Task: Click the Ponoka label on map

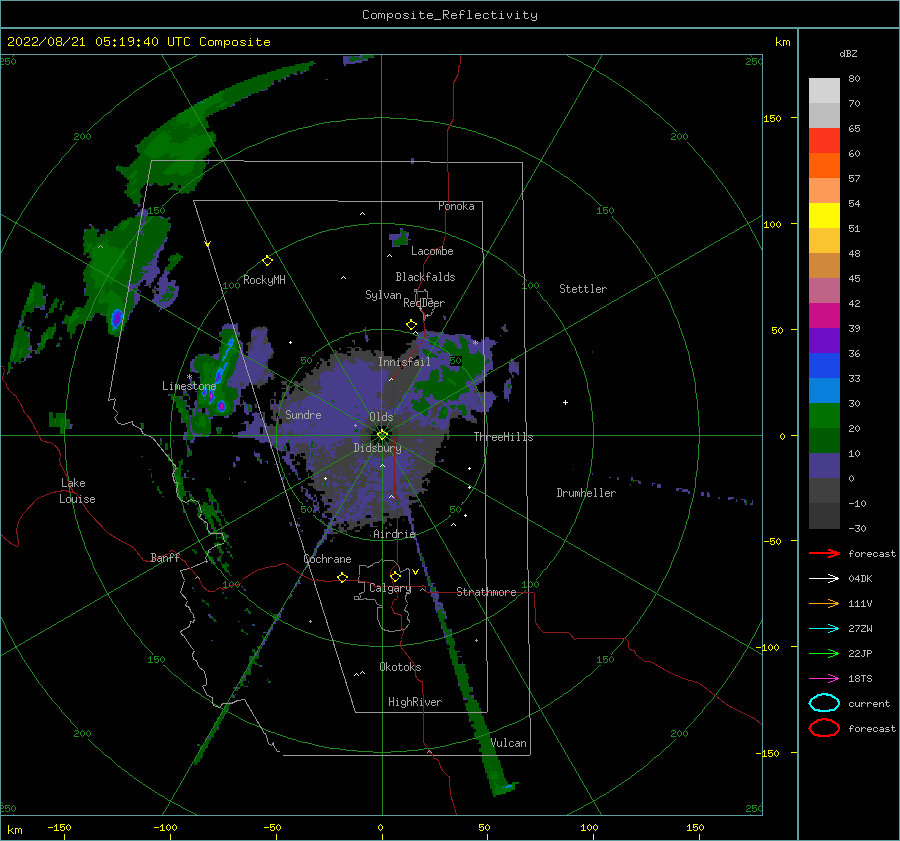Action: [x=456, y=206]
